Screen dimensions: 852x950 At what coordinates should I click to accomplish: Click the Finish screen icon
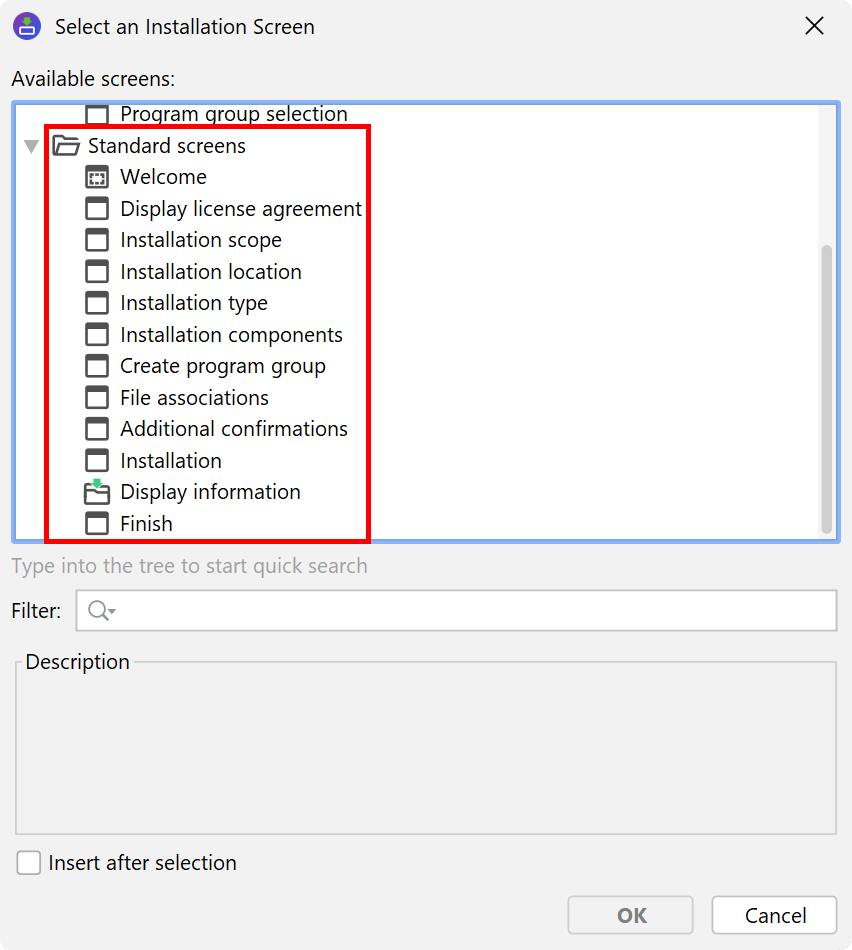(97, 524)
